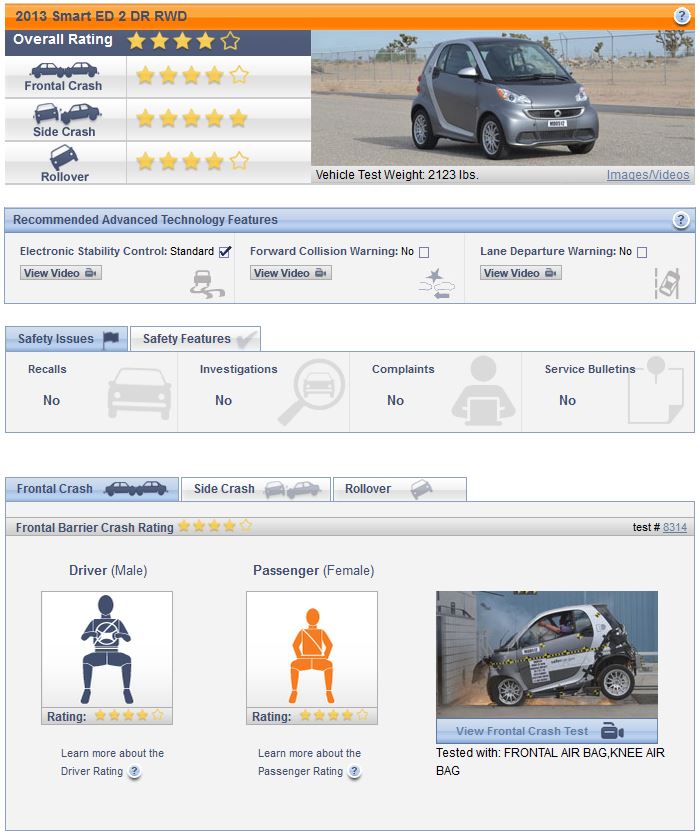700x836 pixels.
Task: Click the Side Crash car icon in ratings summary
Action: point(67,113)
